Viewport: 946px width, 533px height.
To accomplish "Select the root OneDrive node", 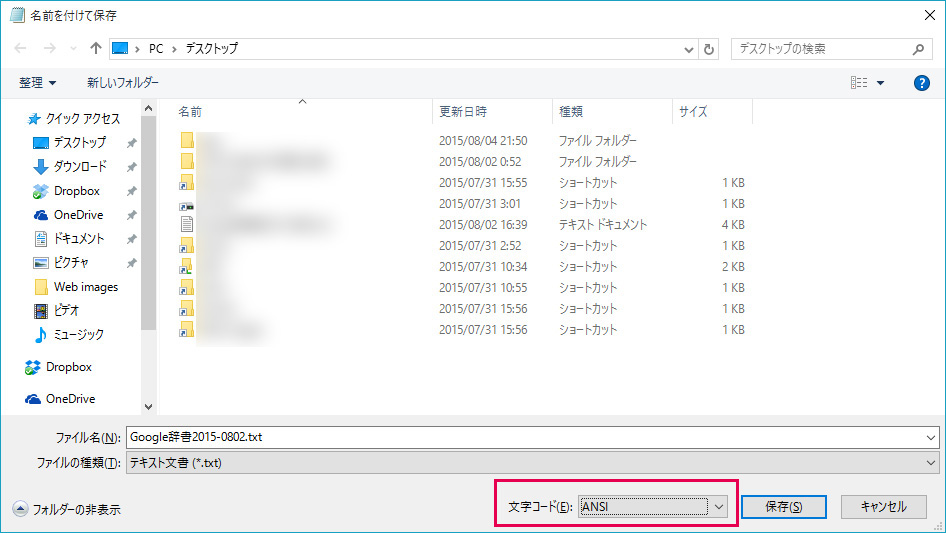I will click(x=60, y=399).
